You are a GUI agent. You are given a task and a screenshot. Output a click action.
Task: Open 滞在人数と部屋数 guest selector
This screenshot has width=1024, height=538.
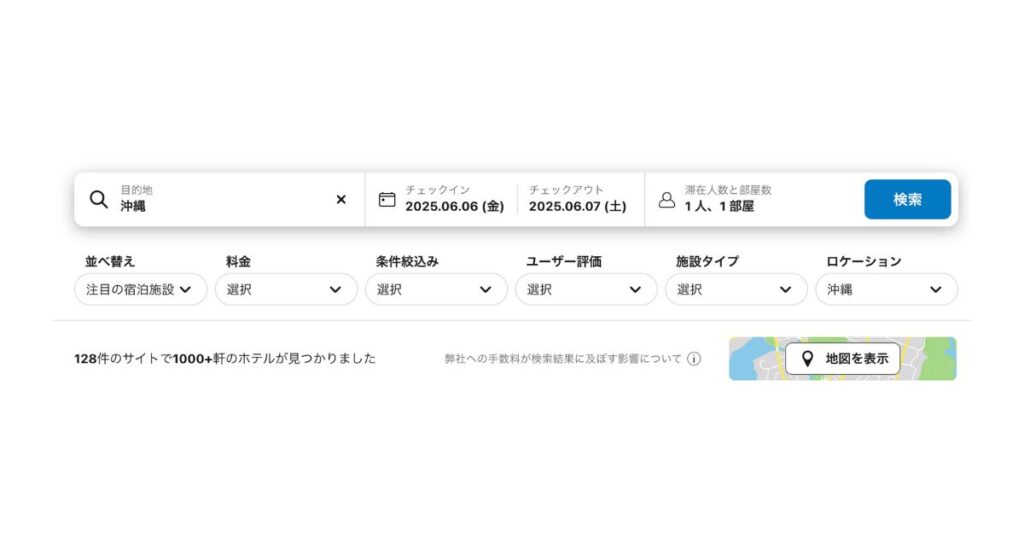[728, 199]
